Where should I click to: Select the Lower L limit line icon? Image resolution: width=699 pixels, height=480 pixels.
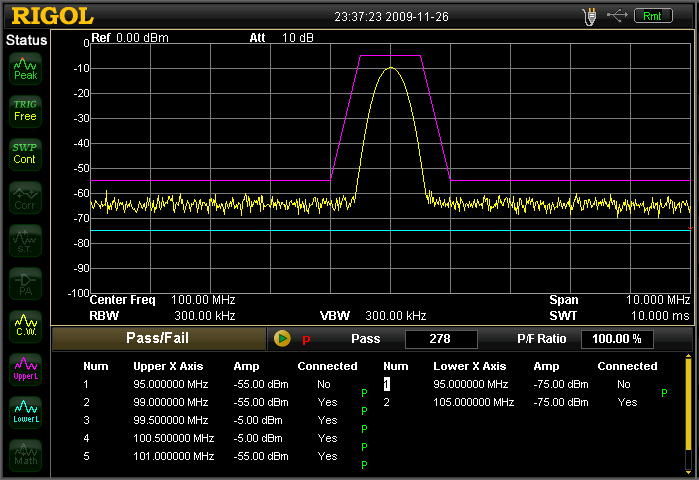pyautogui.click(x=25, y=412)
